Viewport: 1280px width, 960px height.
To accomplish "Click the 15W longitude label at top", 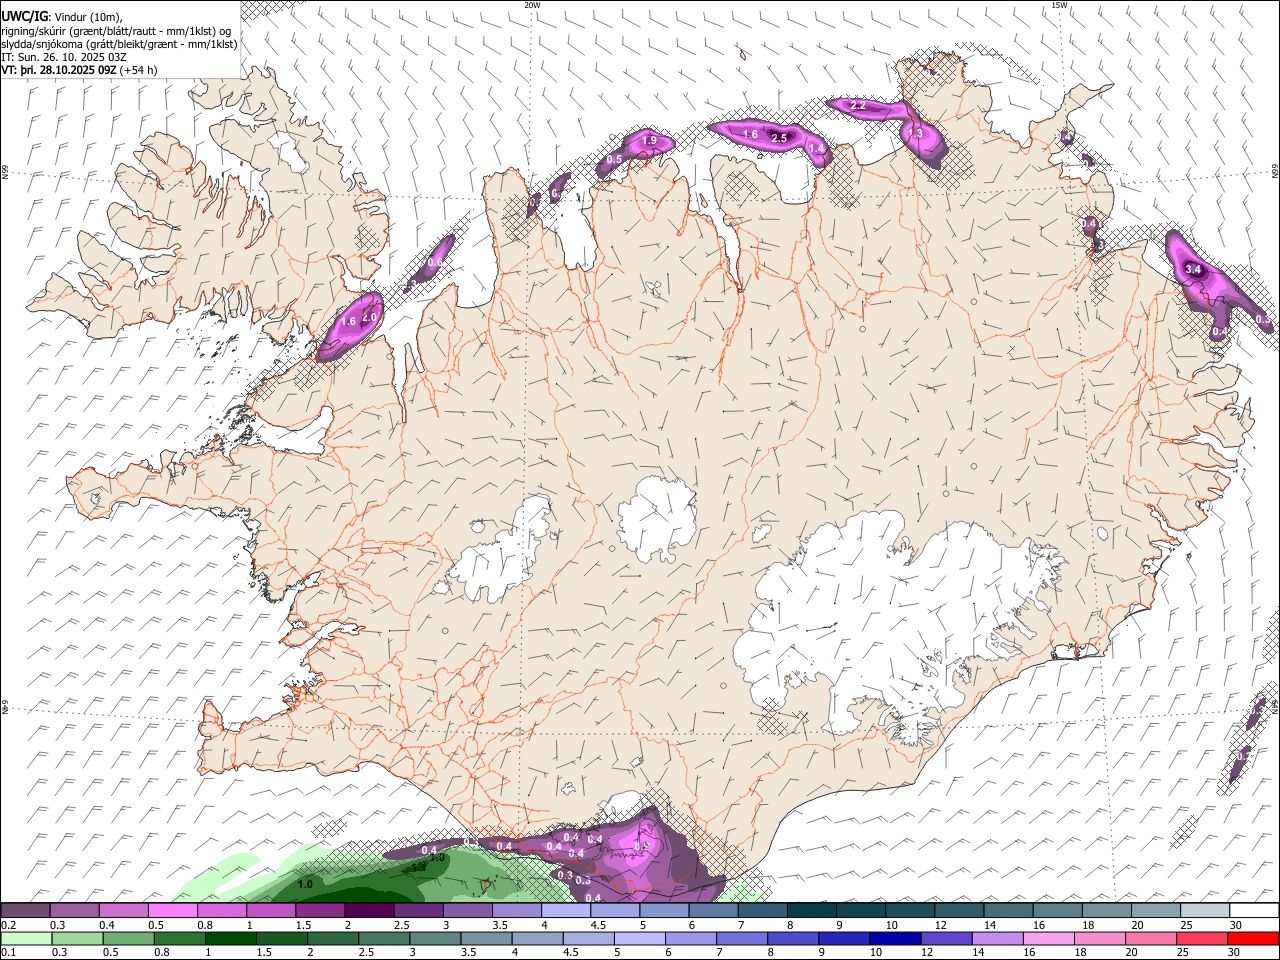I will (1060, 5).
